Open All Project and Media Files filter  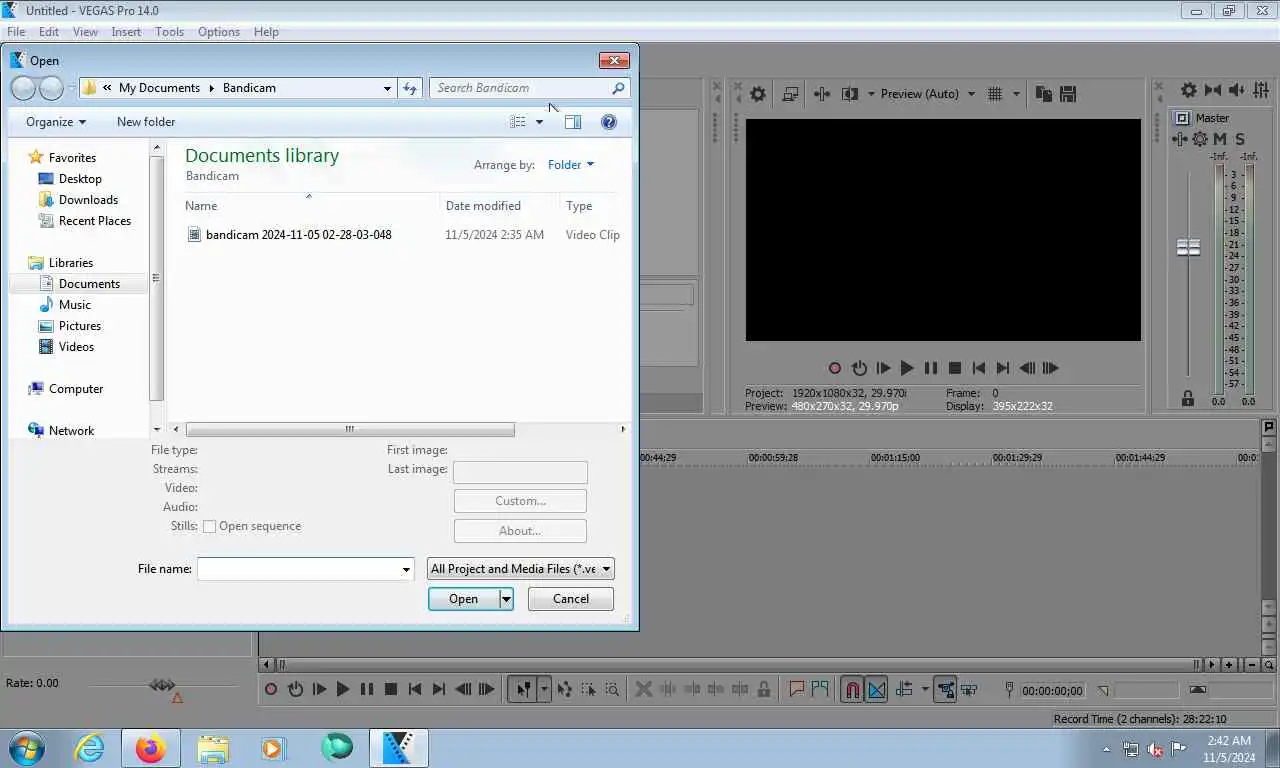tap(521, 569)
